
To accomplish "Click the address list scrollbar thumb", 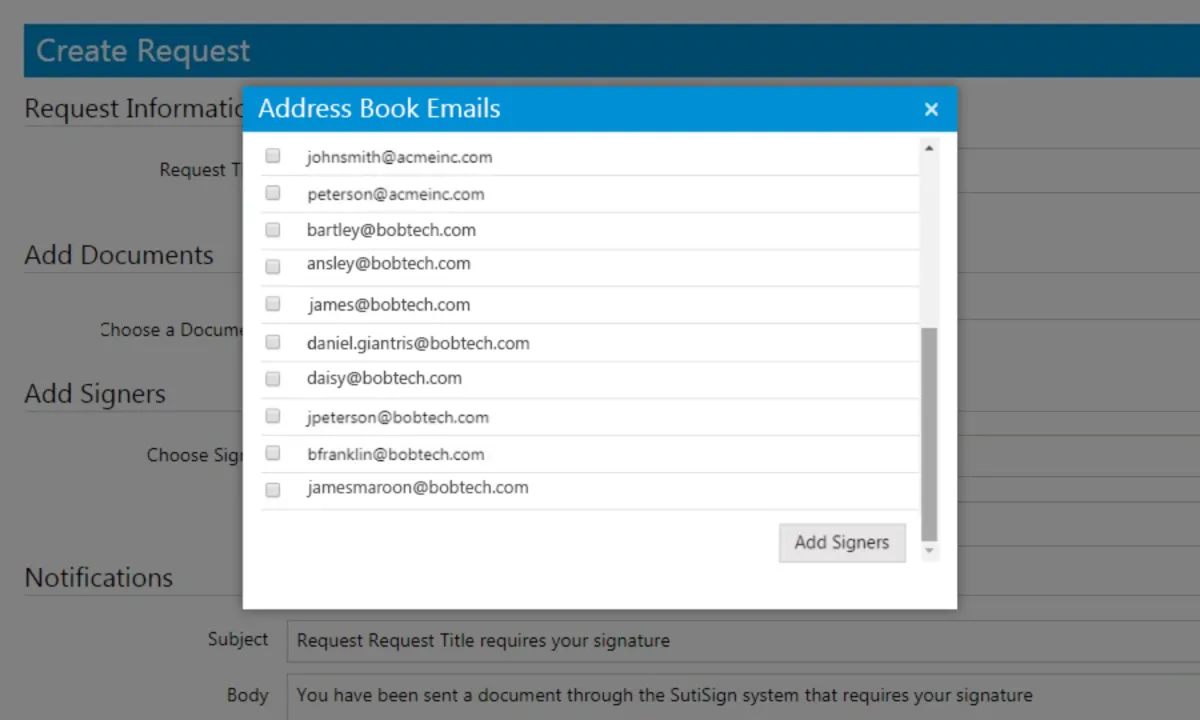I will point(929,434).
